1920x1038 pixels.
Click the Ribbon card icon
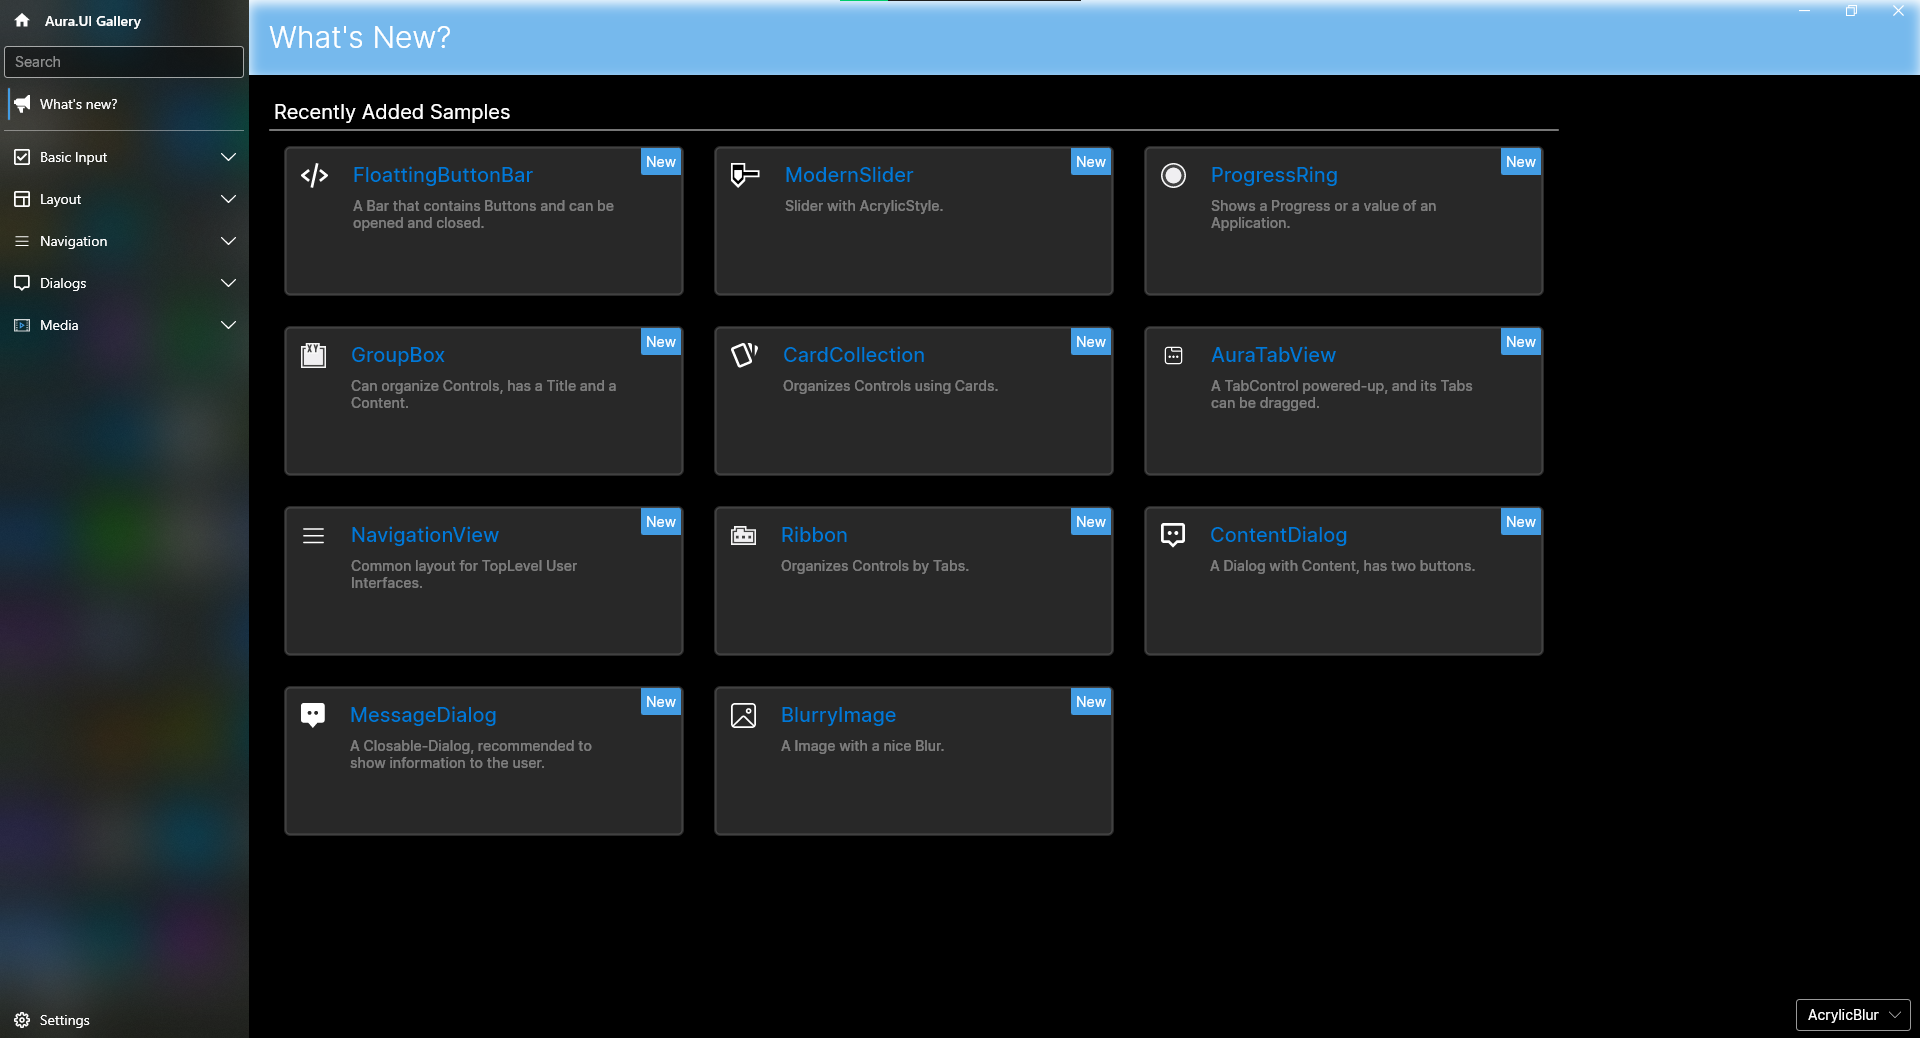click(743, 535)
